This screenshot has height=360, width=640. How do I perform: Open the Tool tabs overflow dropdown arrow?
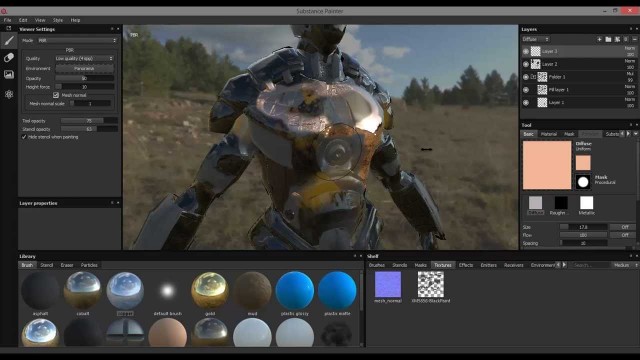[636, 134]
